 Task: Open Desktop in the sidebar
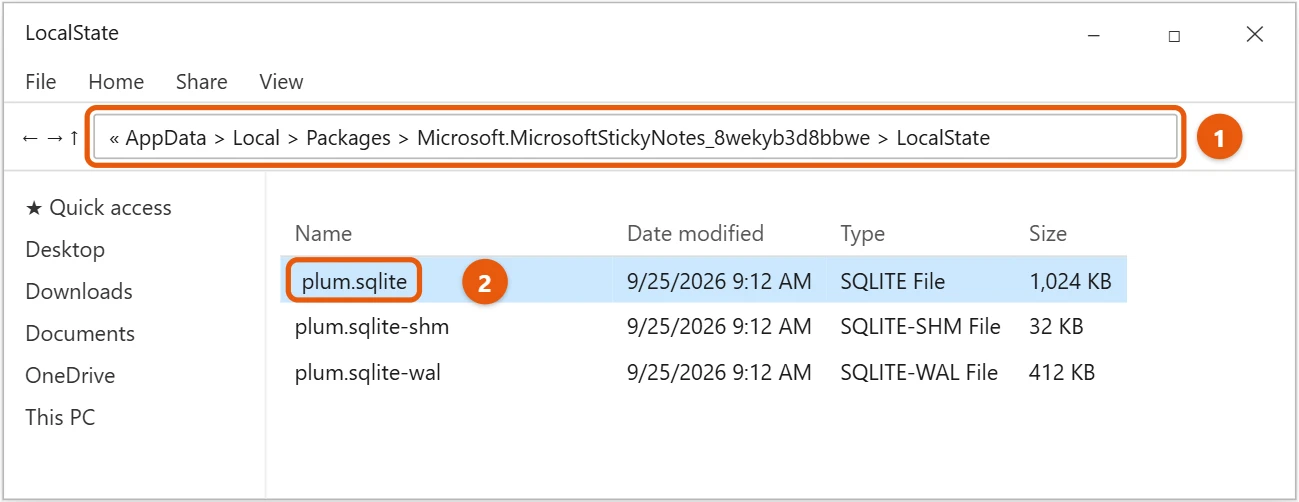click(x=65, y=250)
